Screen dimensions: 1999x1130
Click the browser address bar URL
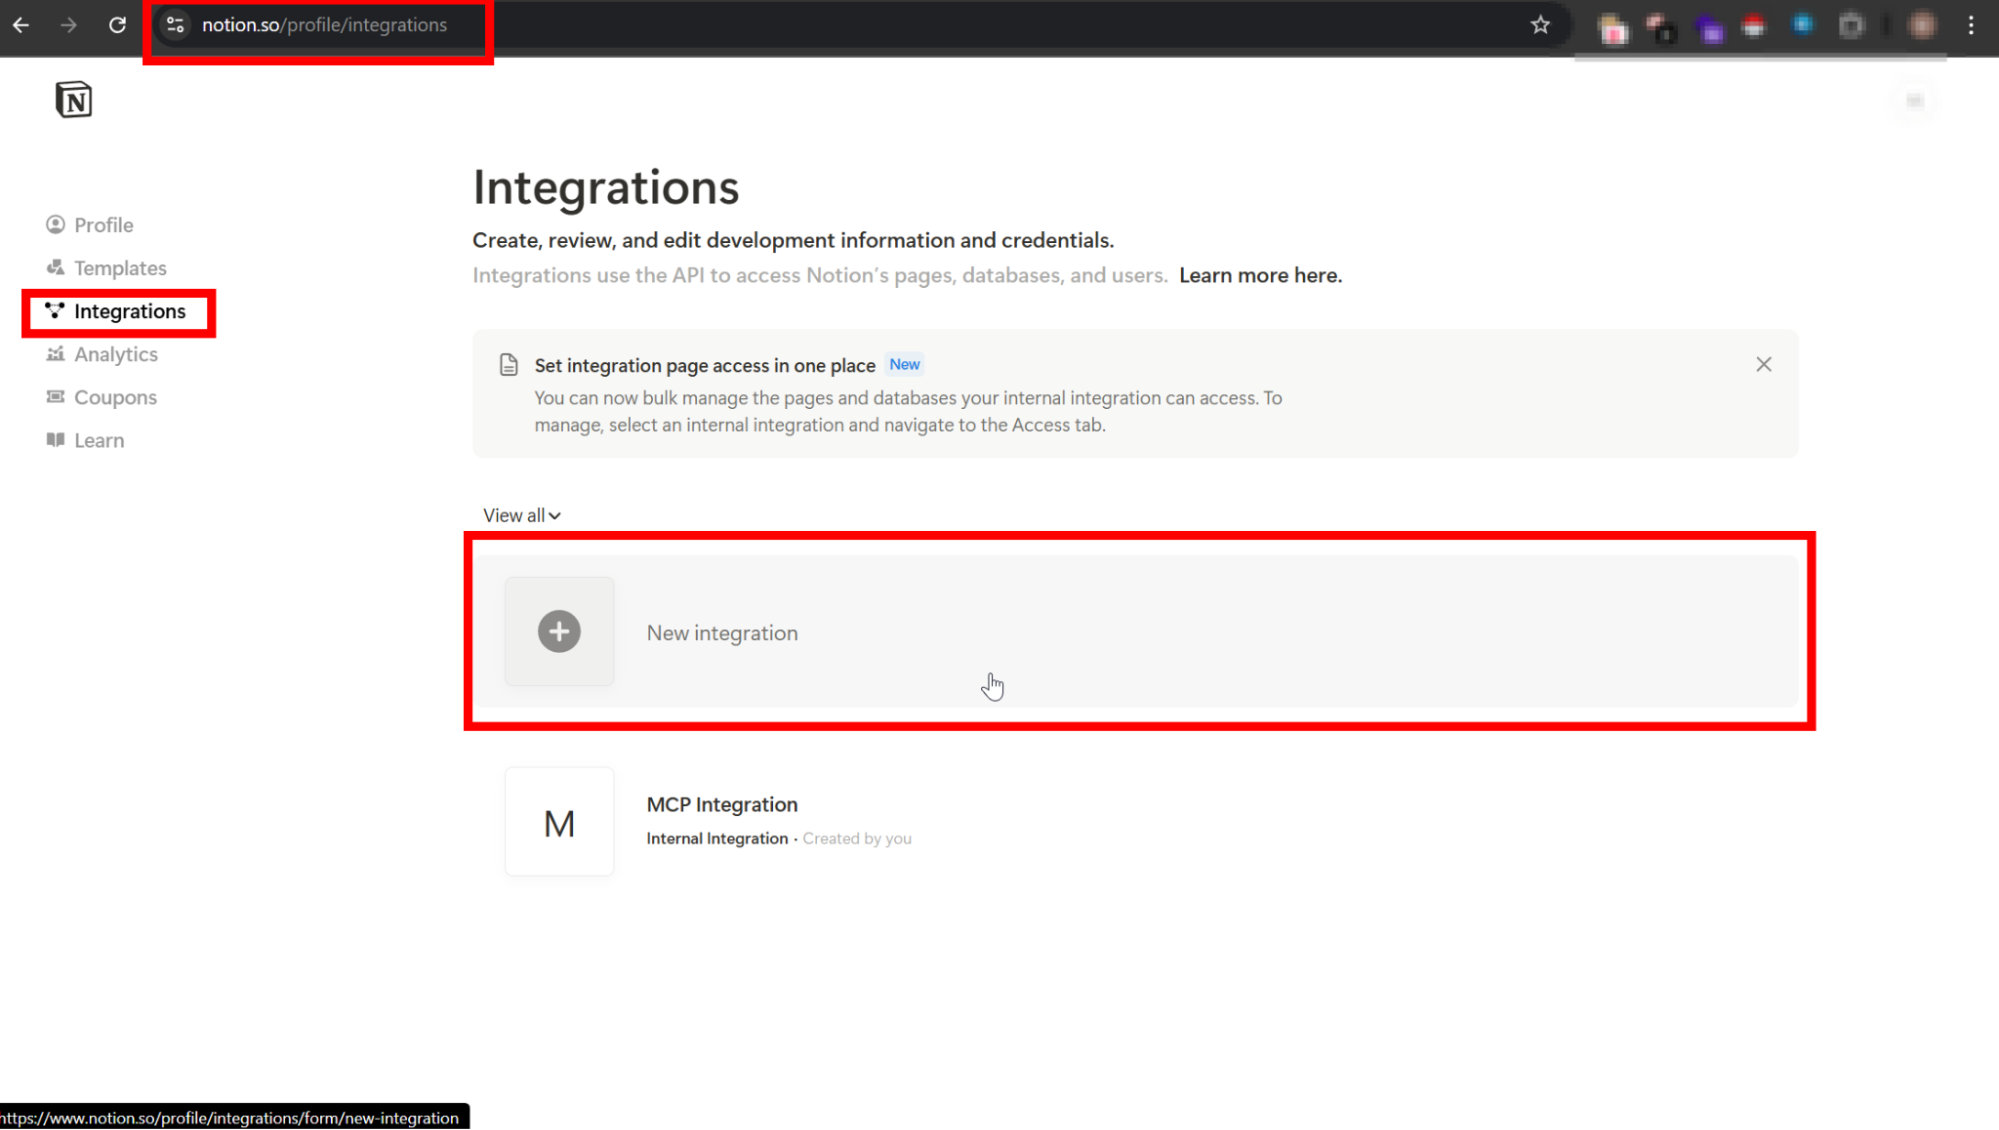(324, 25)
